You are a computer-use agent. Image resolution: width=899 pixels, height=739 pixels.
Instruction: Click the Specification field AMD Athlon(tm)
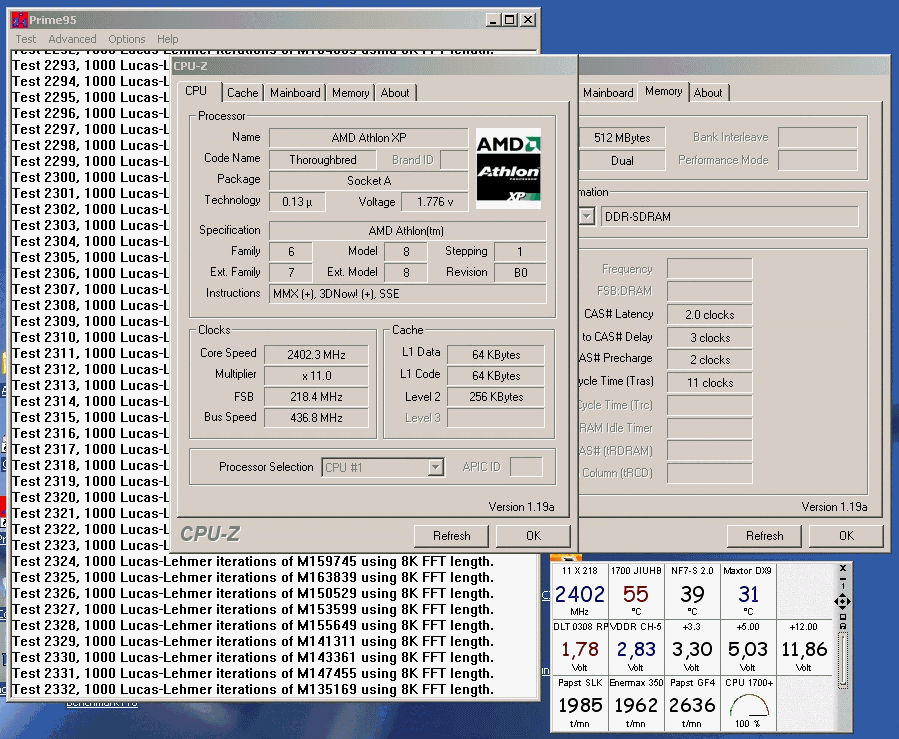(x=408, y=230)
